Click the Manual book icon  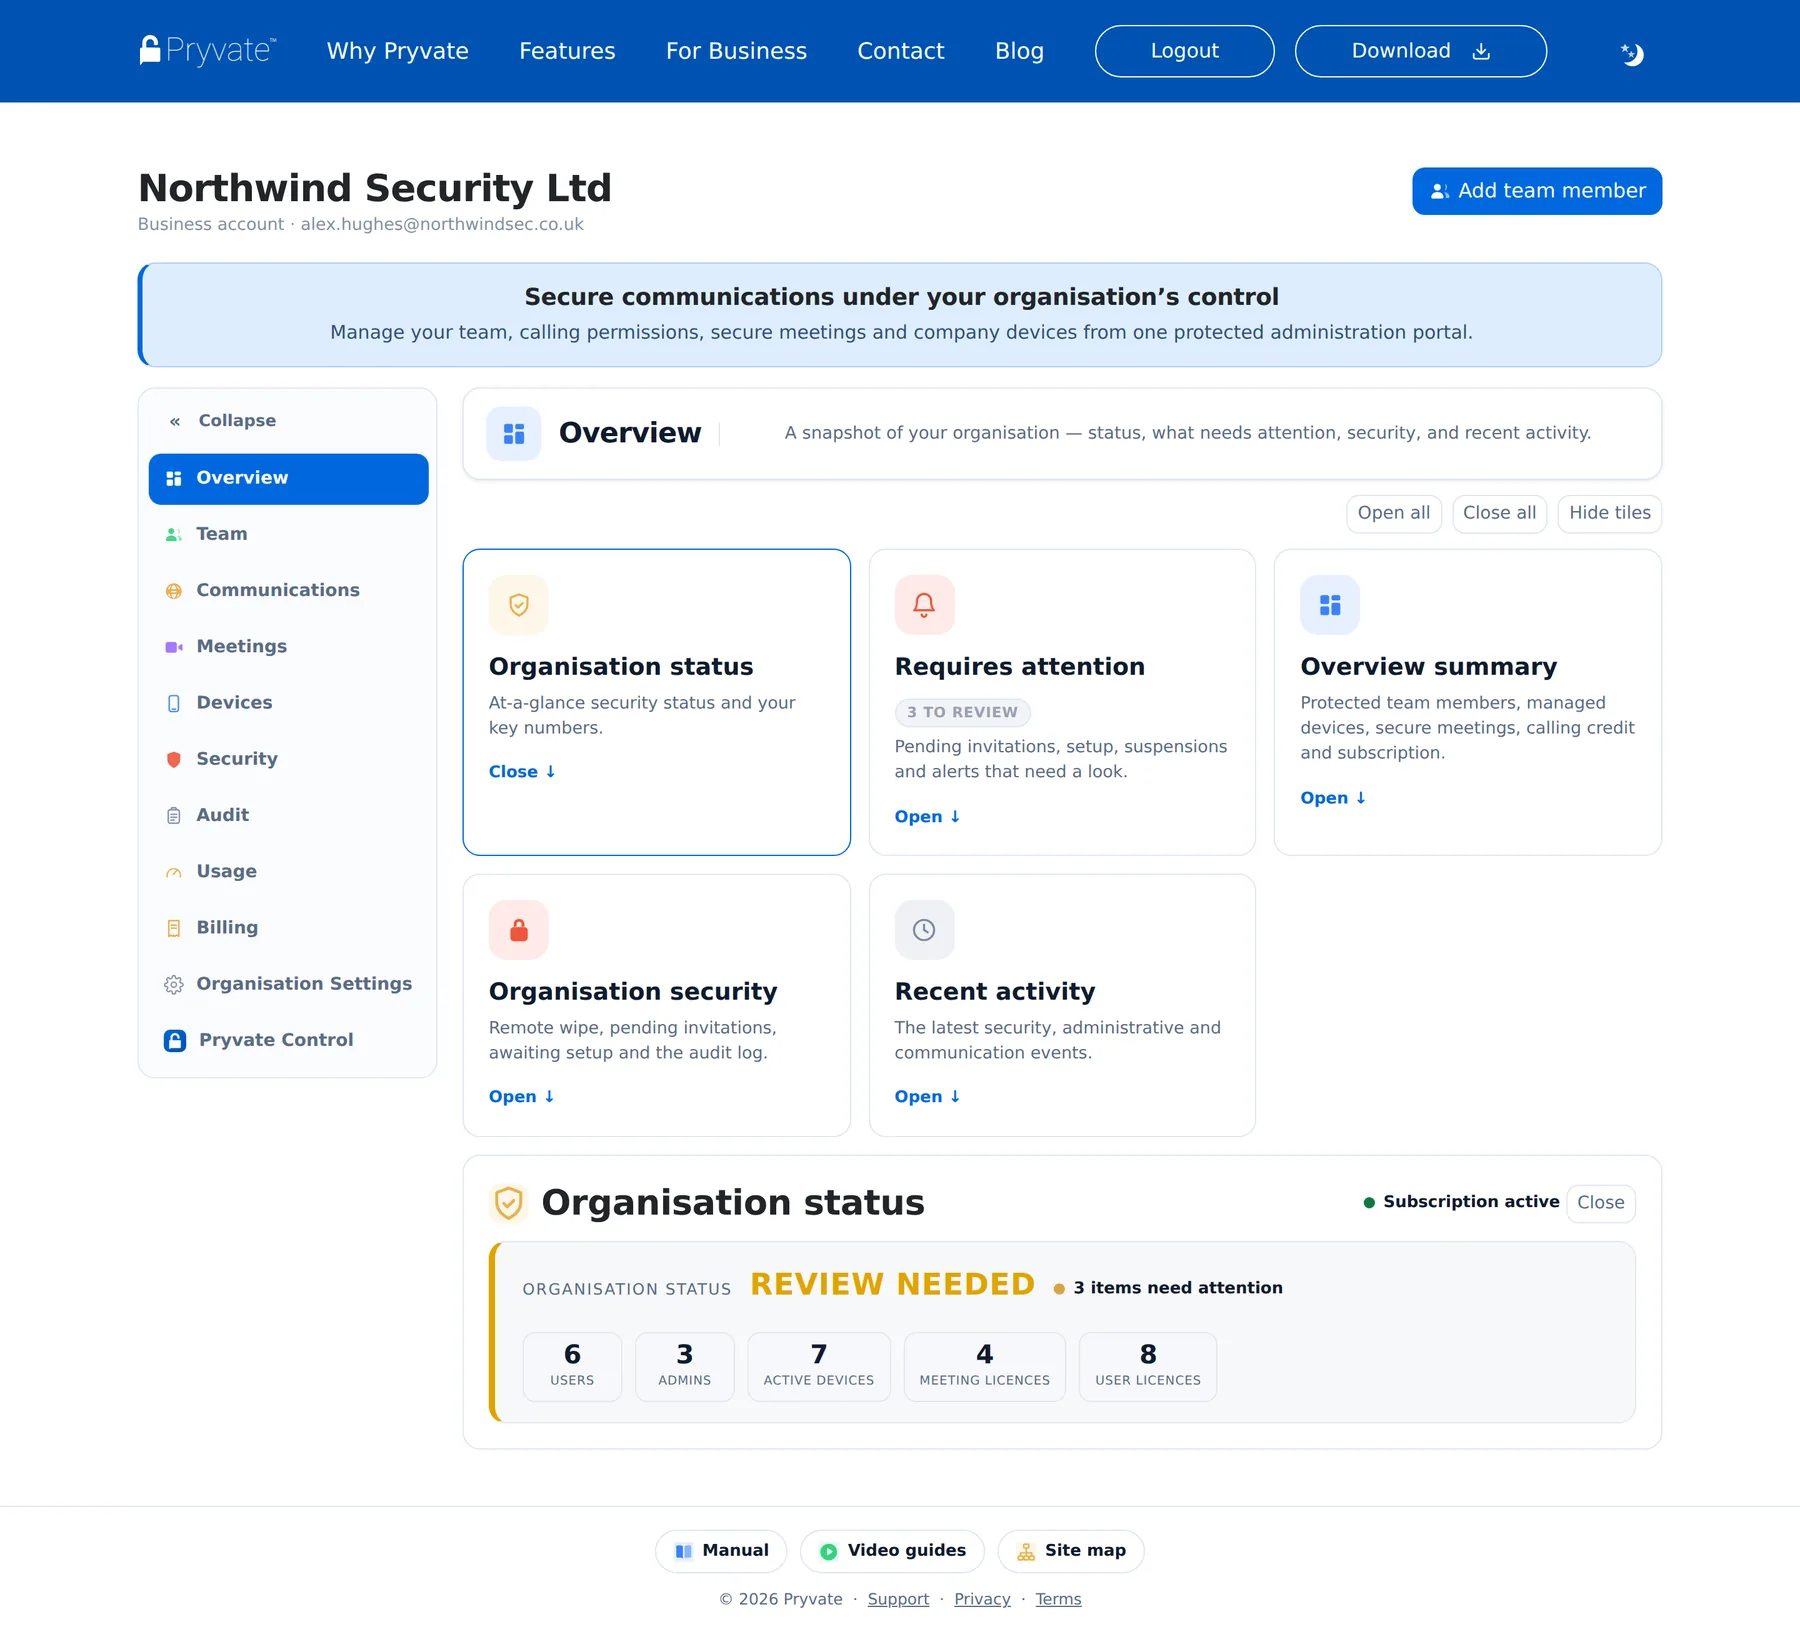pos(684,1551)
